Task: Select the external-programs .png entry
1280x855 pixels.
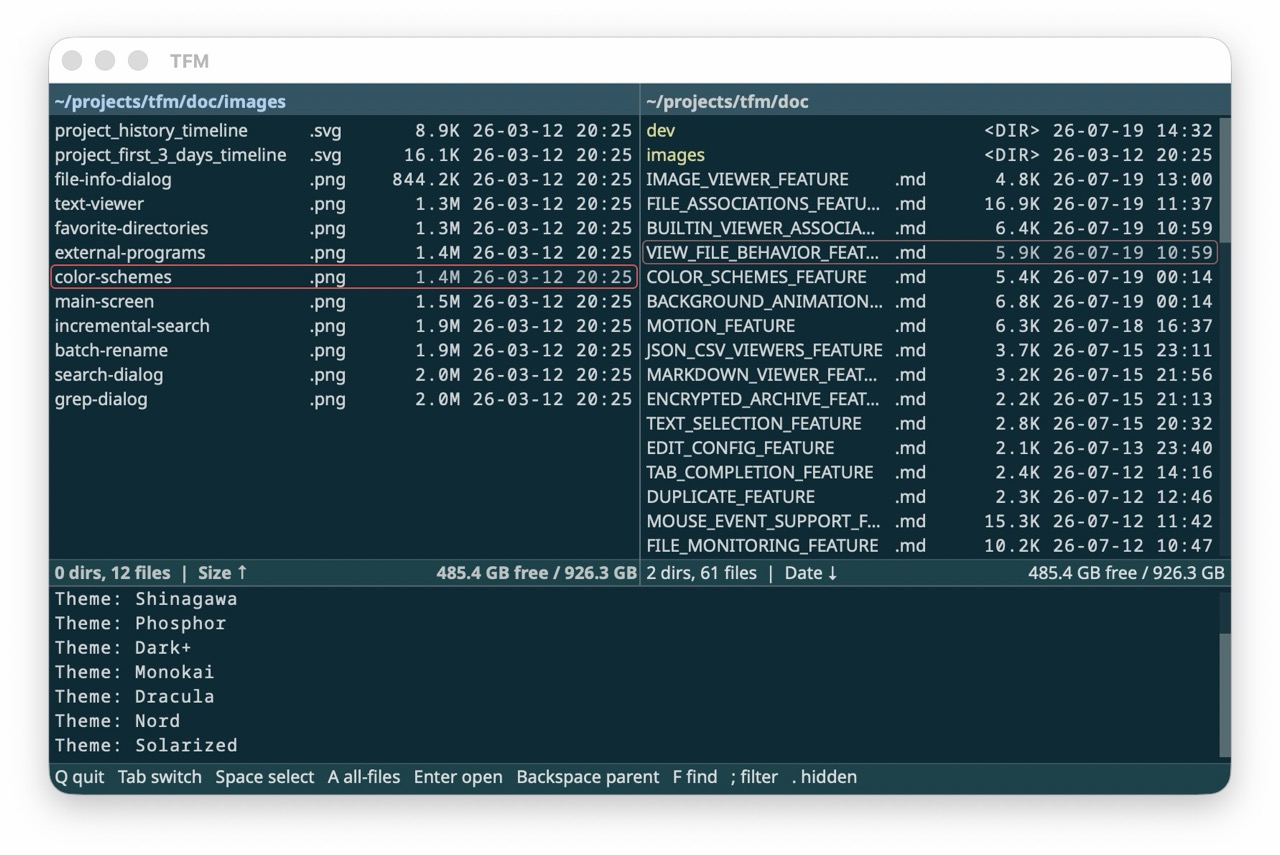Action: click(x=344, y=253)
